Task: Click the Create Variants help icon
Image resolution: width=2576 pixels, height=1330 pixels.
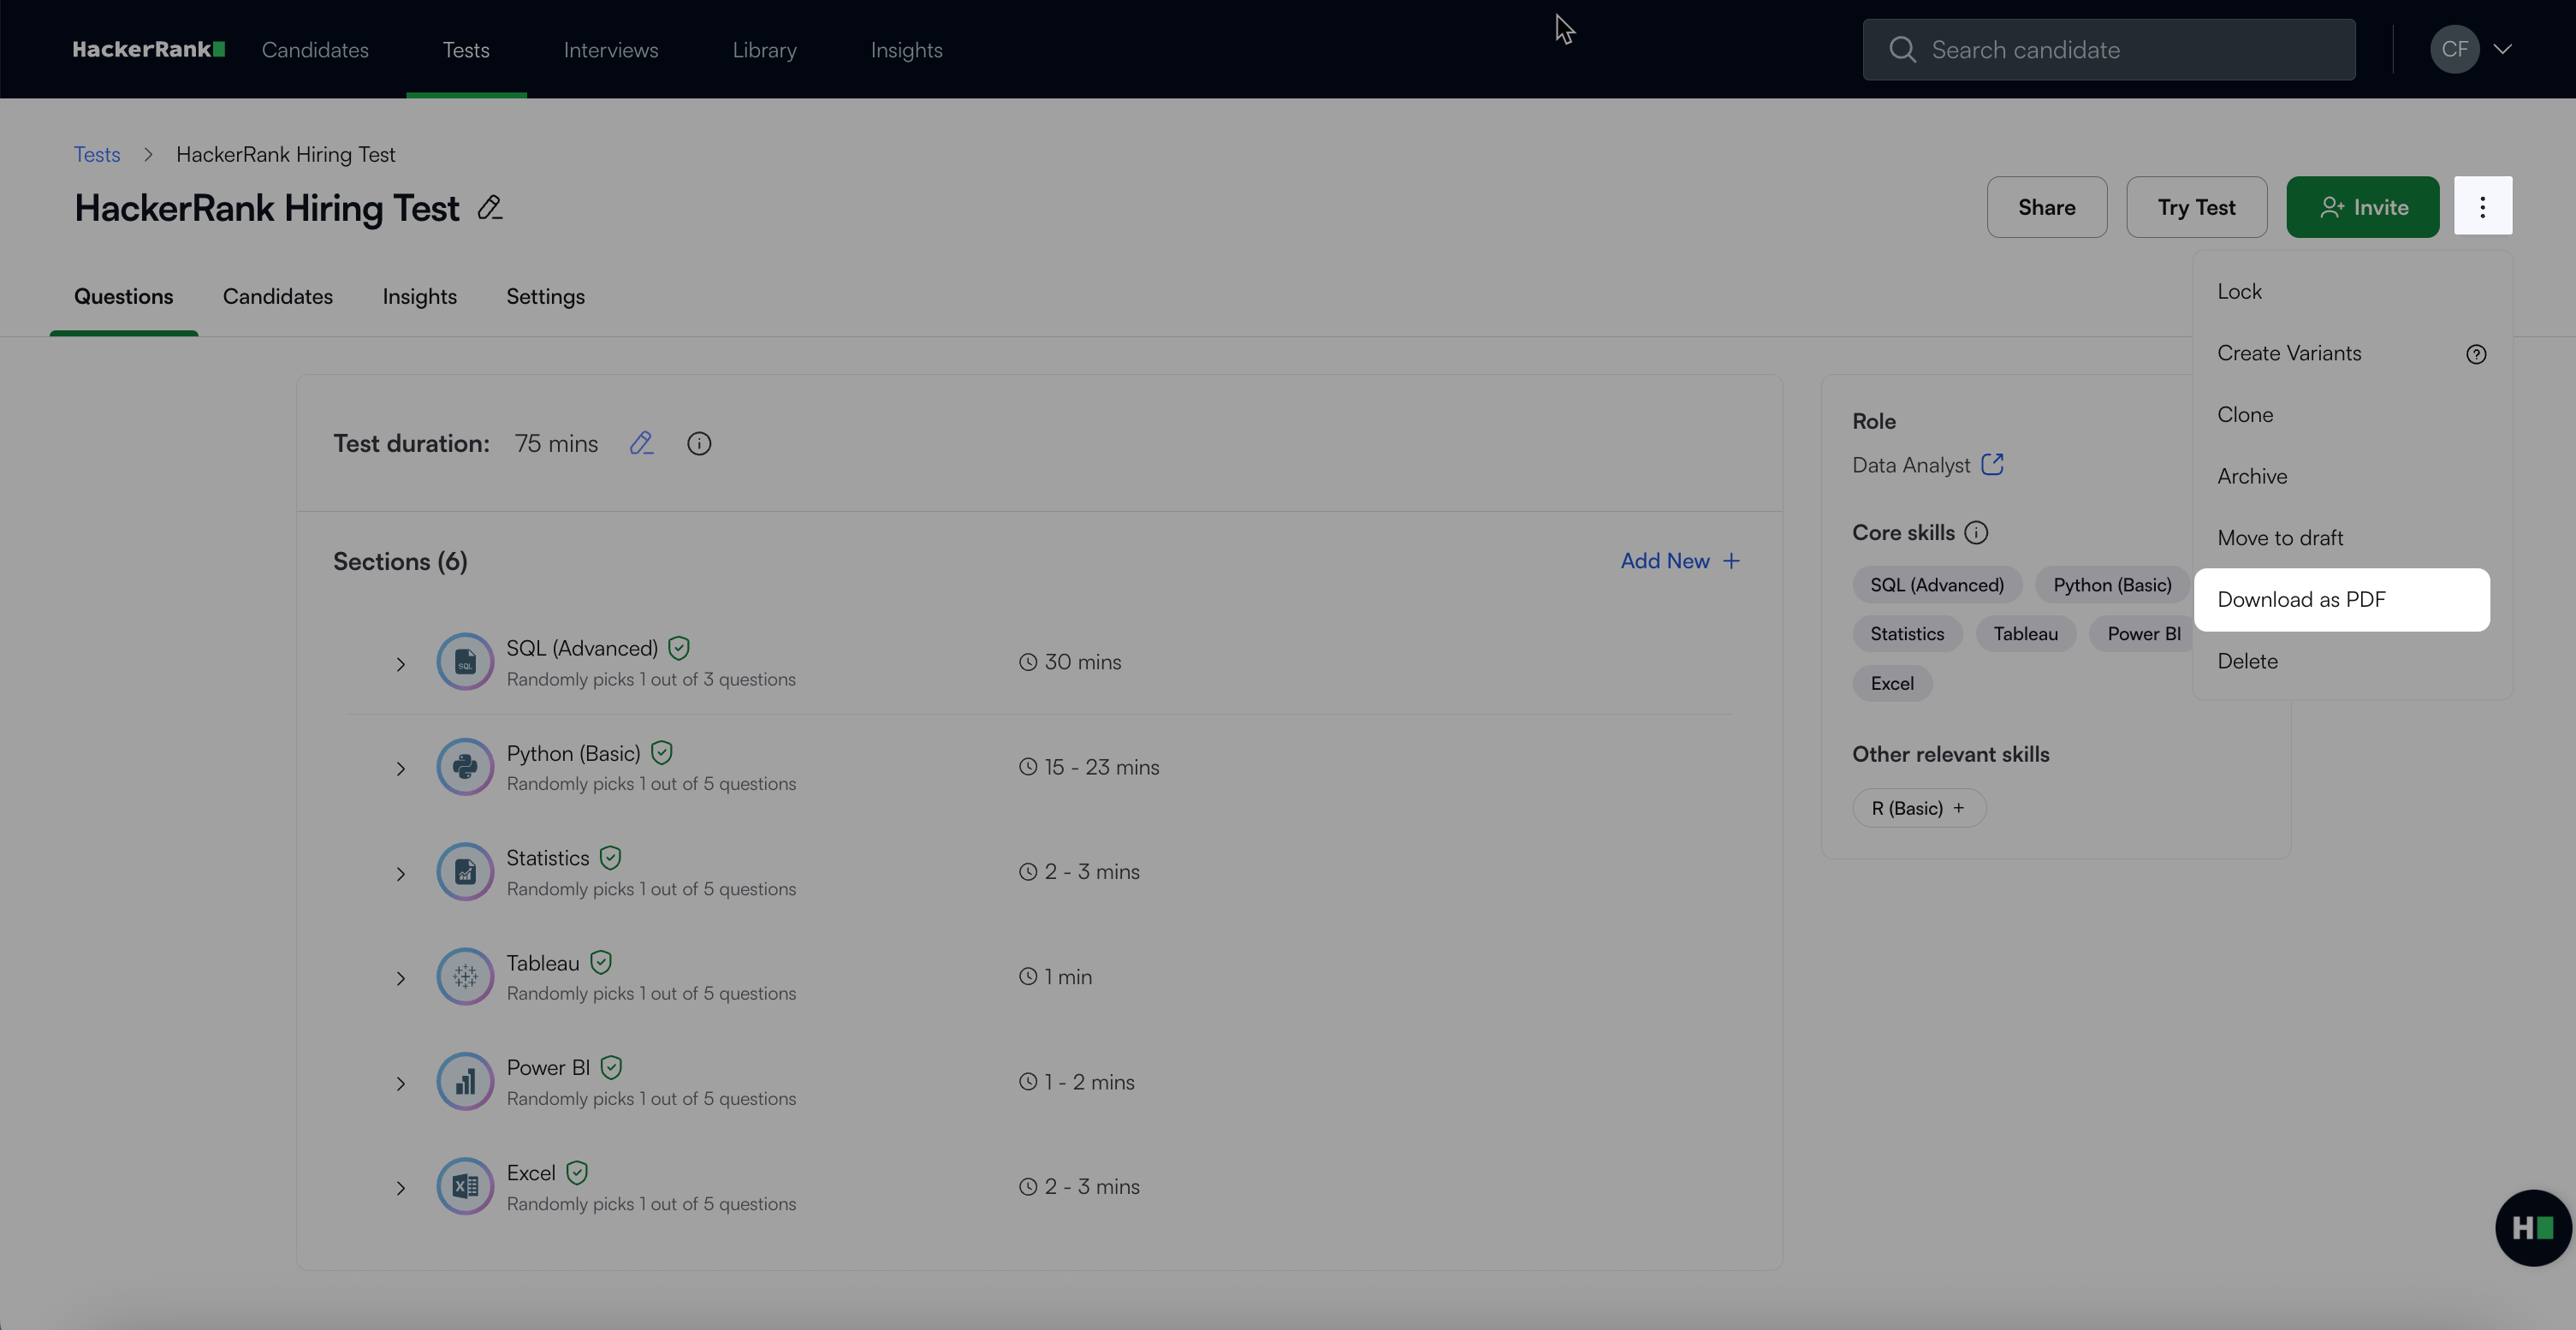Action: (2476, 354)
